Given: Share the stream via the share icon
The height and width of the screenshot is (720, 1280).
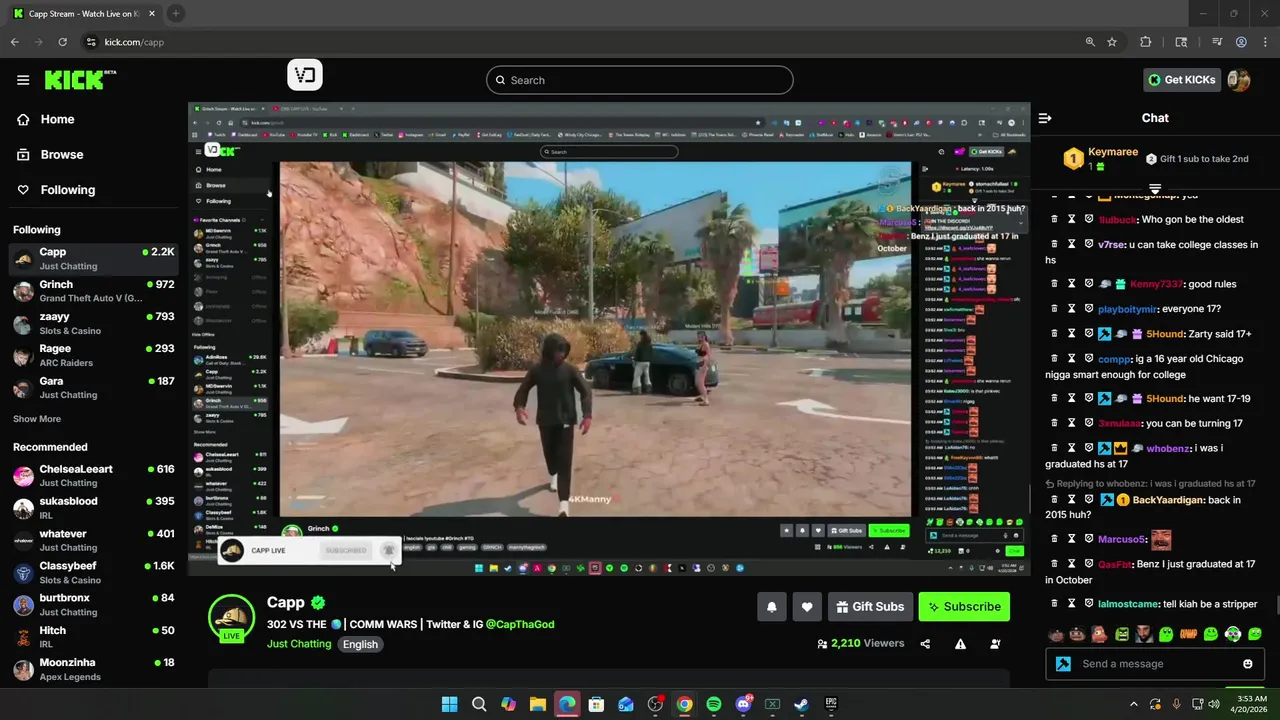Looking at the screenshot, I should click(925, 644).
